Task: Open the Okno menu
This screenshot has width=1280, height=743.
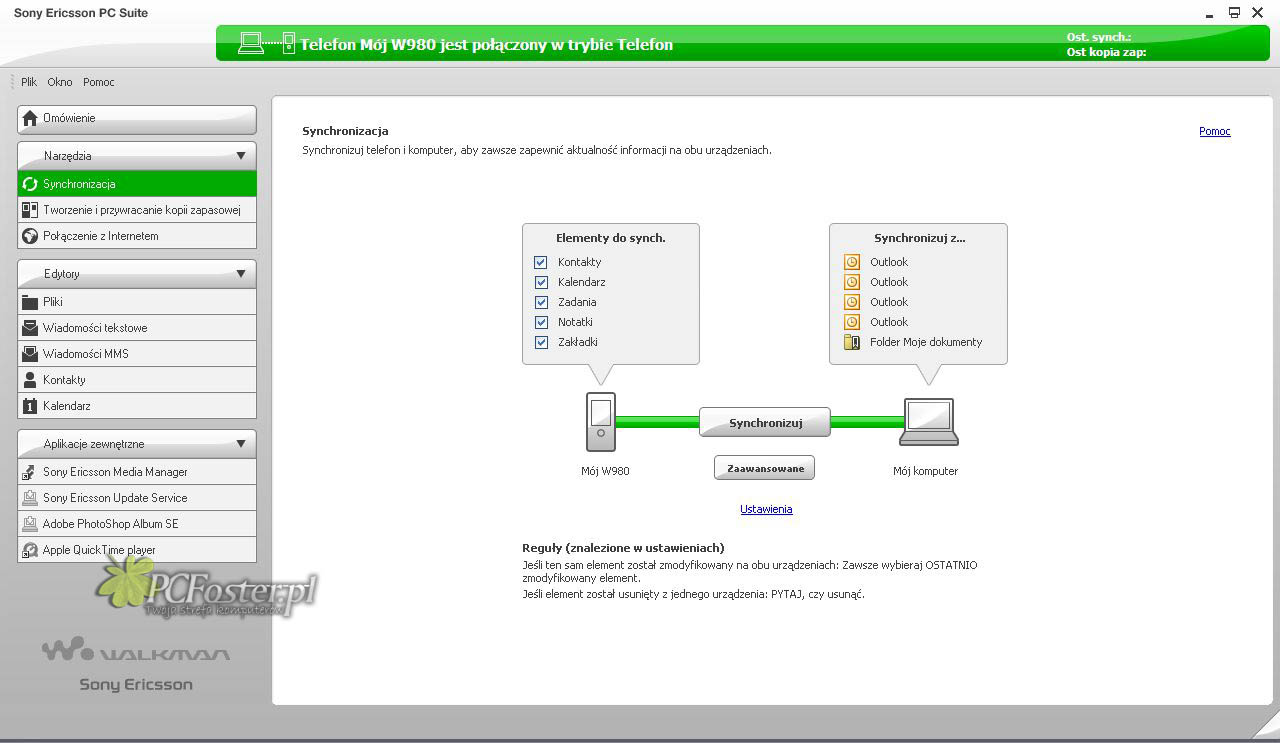Action: tap(60, 82)
